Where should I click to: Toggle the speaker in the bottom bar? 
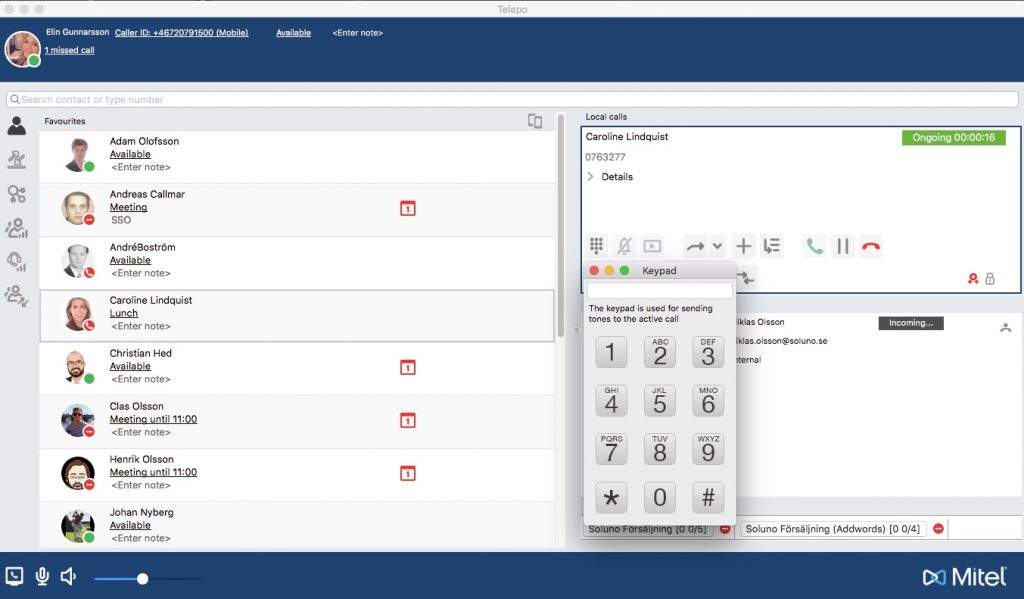tap(68, 576)
